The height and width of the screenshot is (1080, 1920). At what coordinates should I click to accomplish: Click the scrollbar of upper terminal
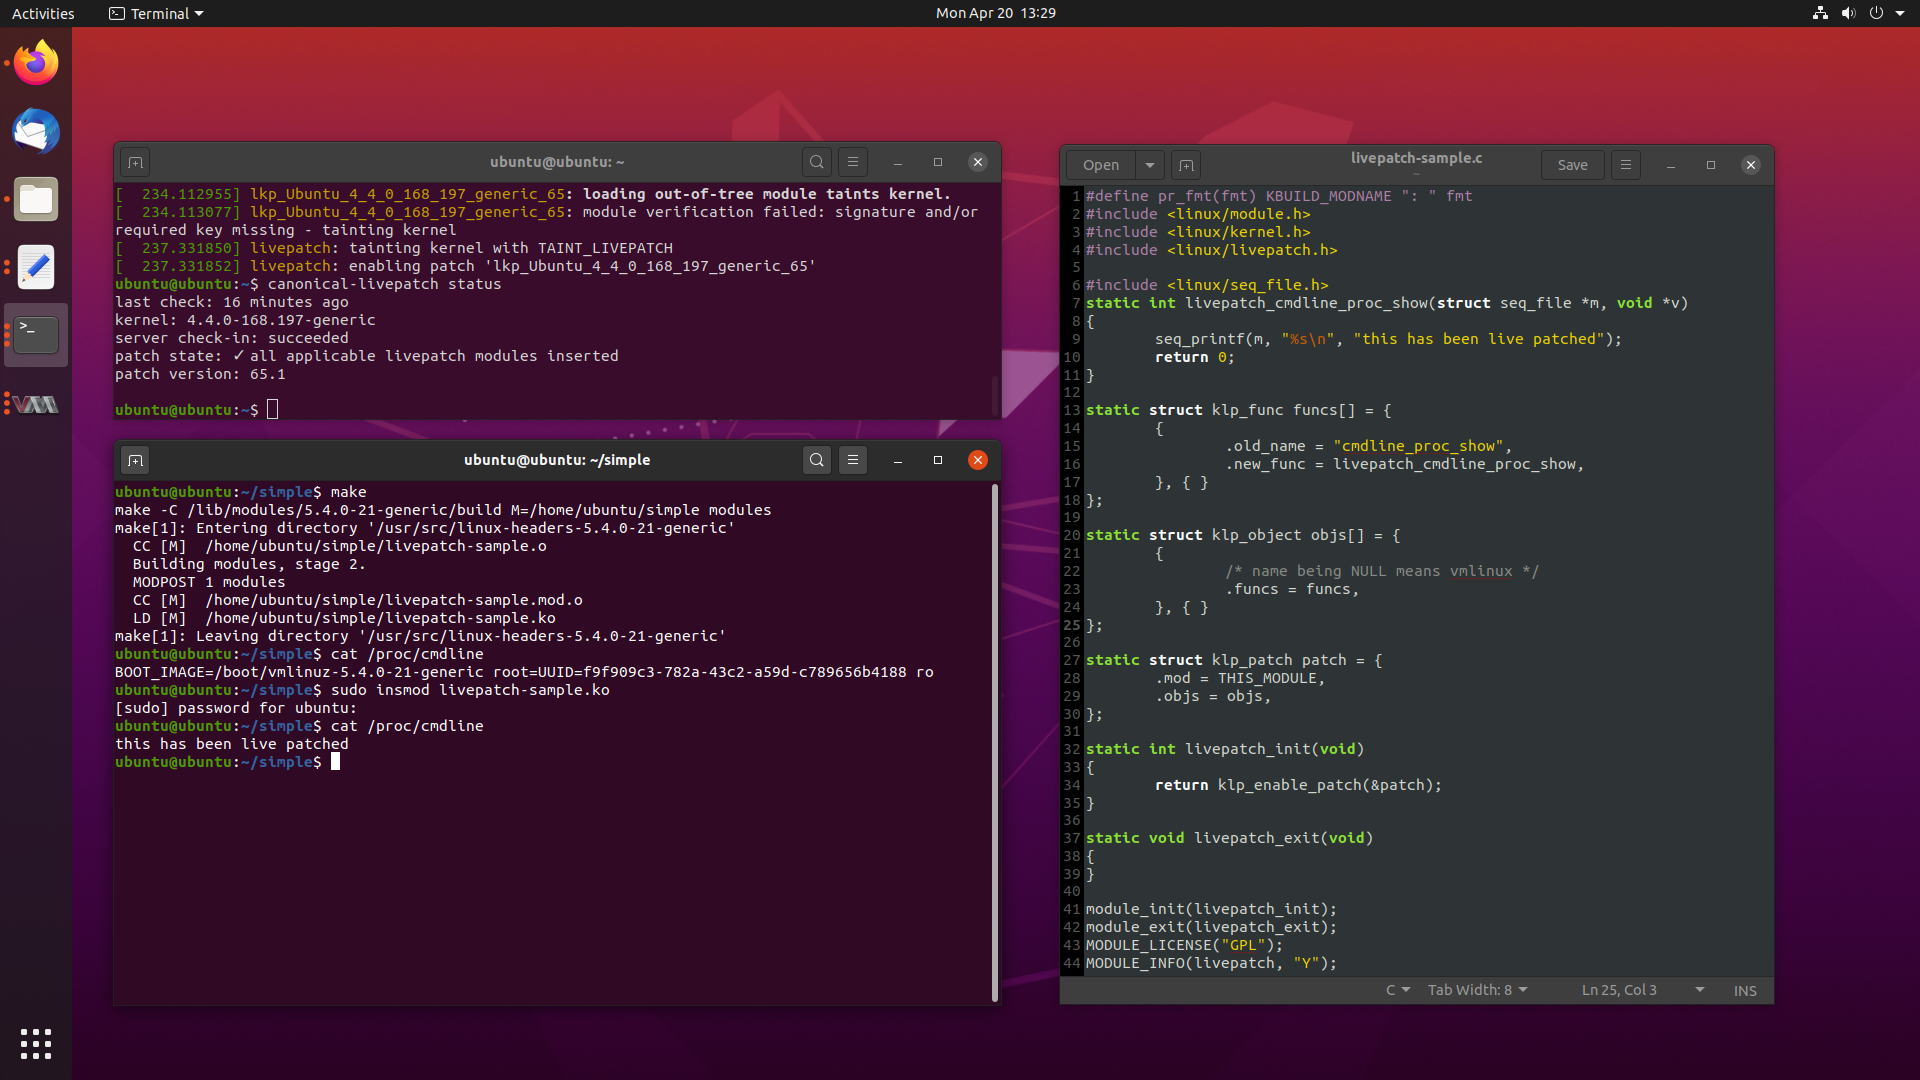point(995,395)
